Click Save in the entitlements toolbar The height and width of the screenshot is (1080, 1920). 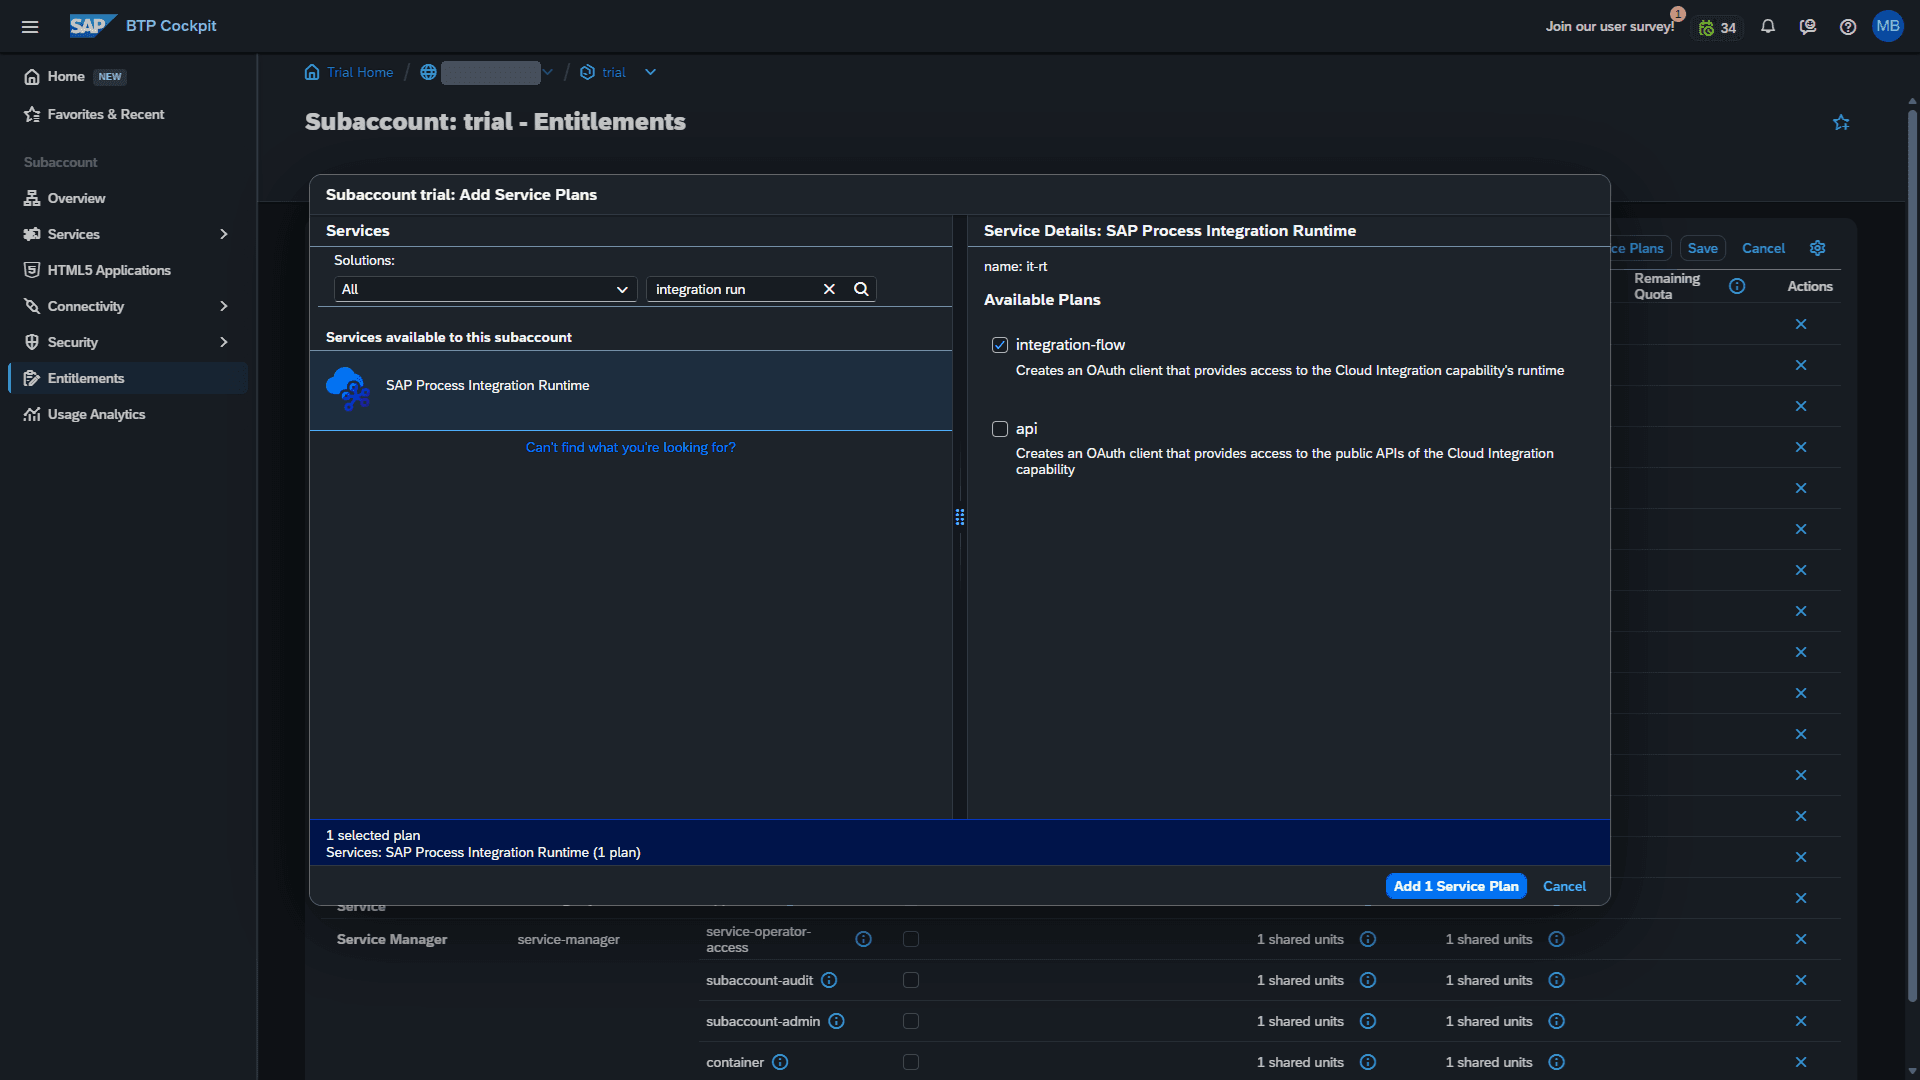point(1703,248)
